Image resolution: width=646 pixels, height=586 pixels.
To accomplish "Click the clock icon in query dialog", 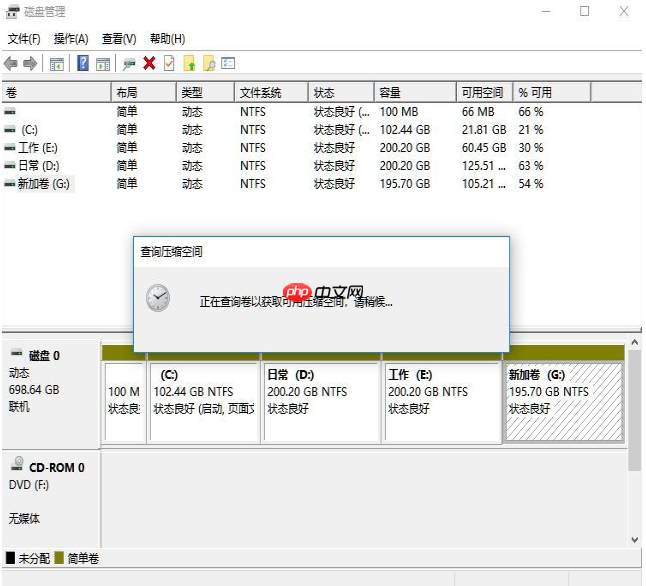I will pyautogui.click(x=158, y=298).
